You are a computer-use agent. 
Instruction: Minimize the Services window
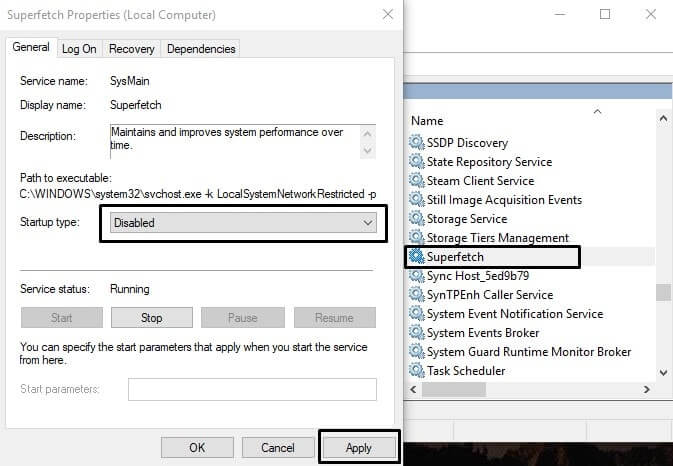560,14
